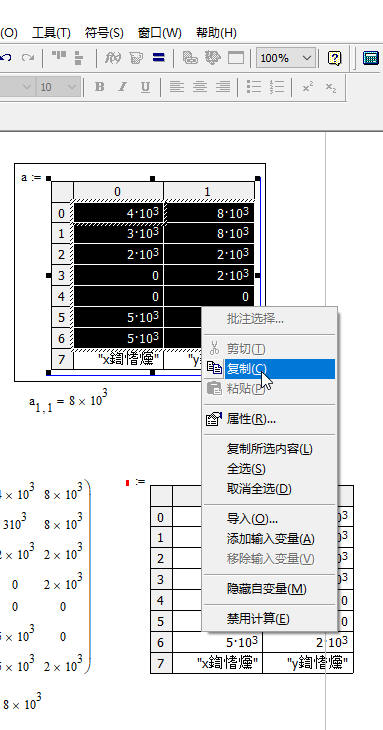Click the window-shaped toolbar icon

(236, 58)
